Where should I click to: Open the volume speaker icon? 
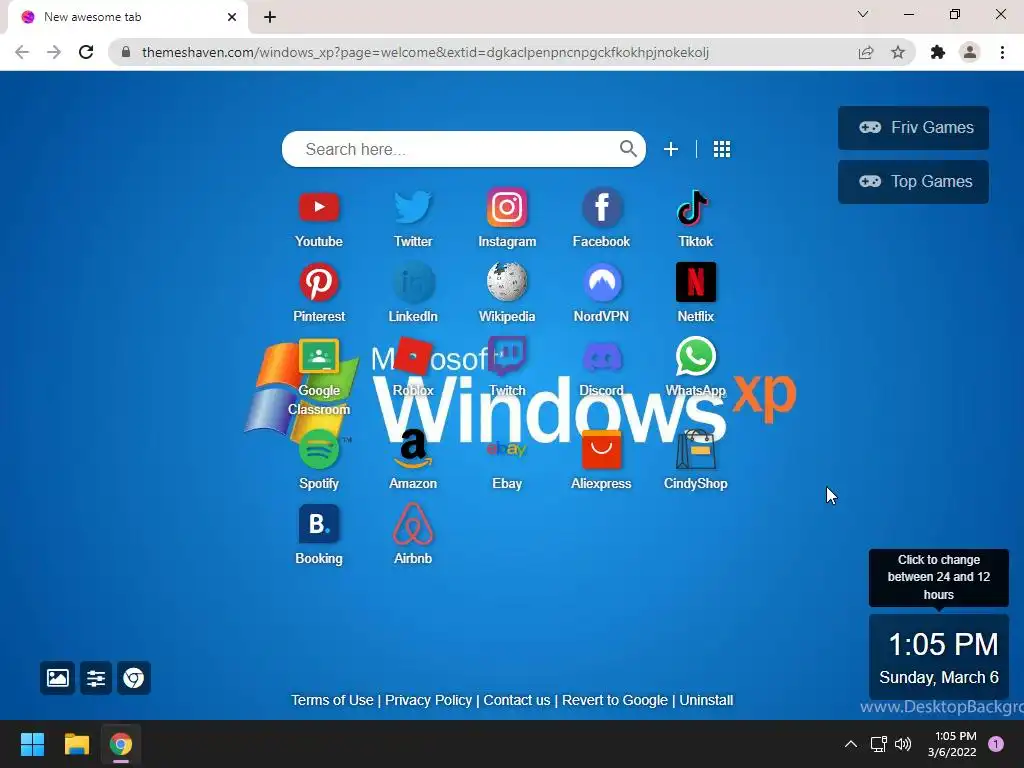point(903,744)
